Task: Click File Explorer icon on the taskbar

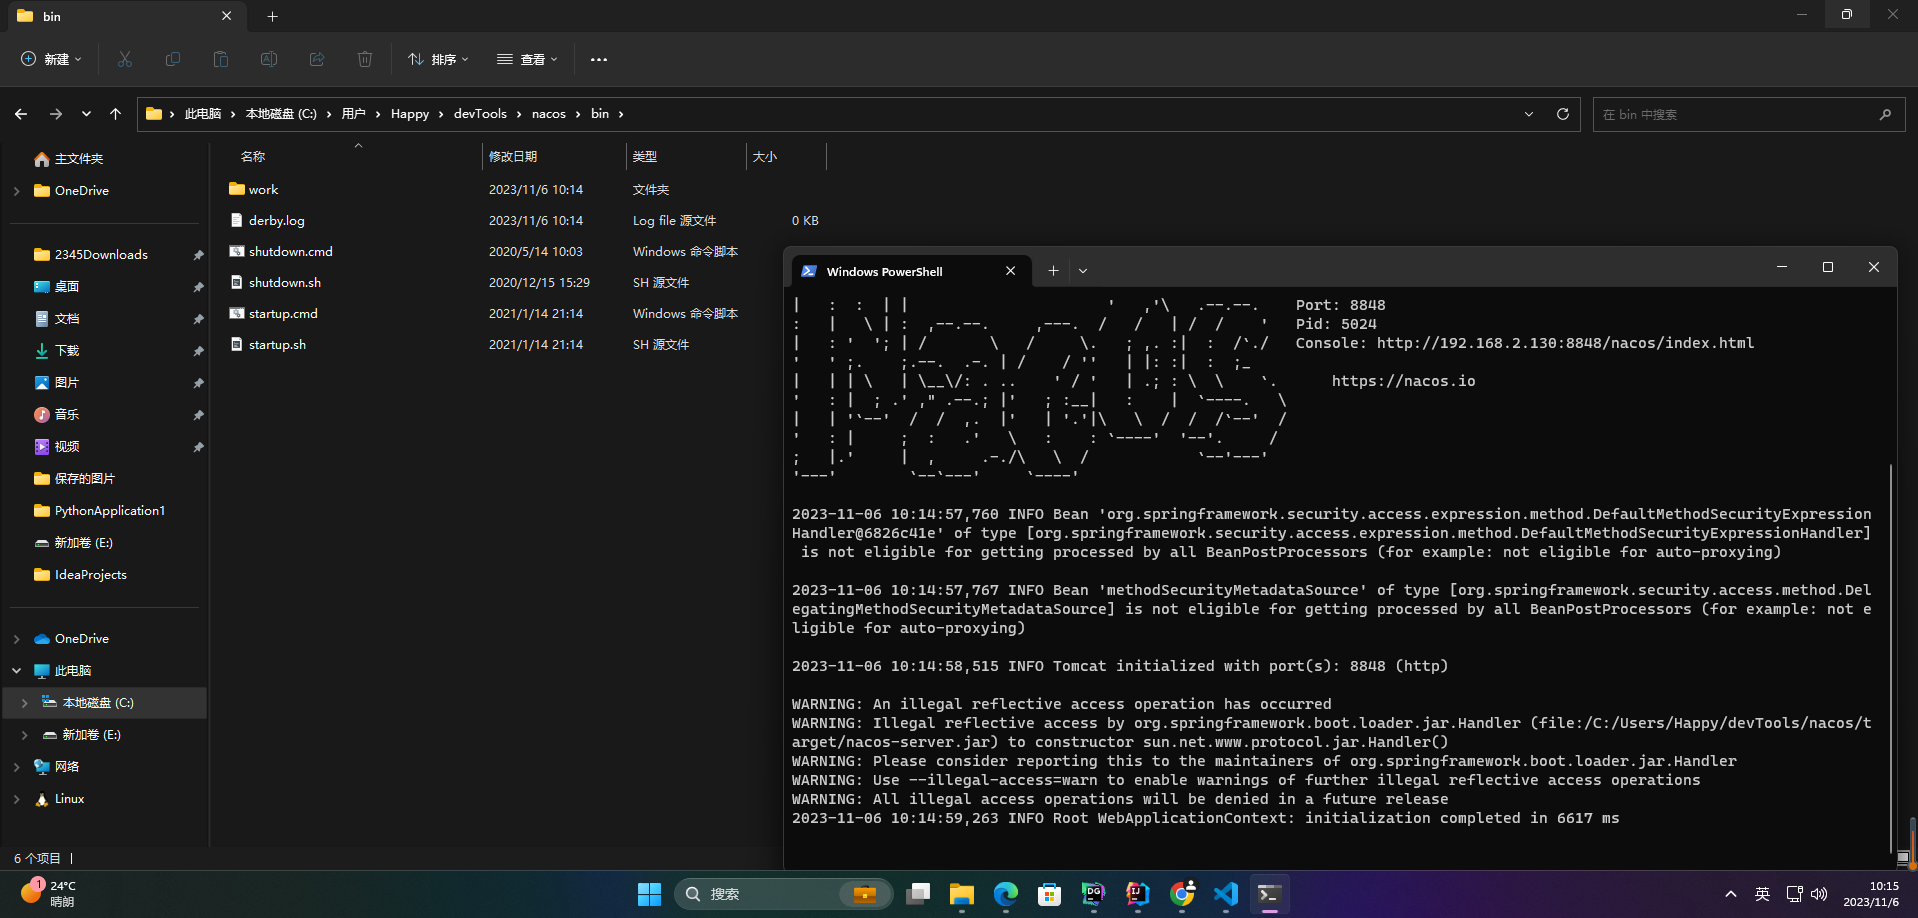Action: click(962, 894)
